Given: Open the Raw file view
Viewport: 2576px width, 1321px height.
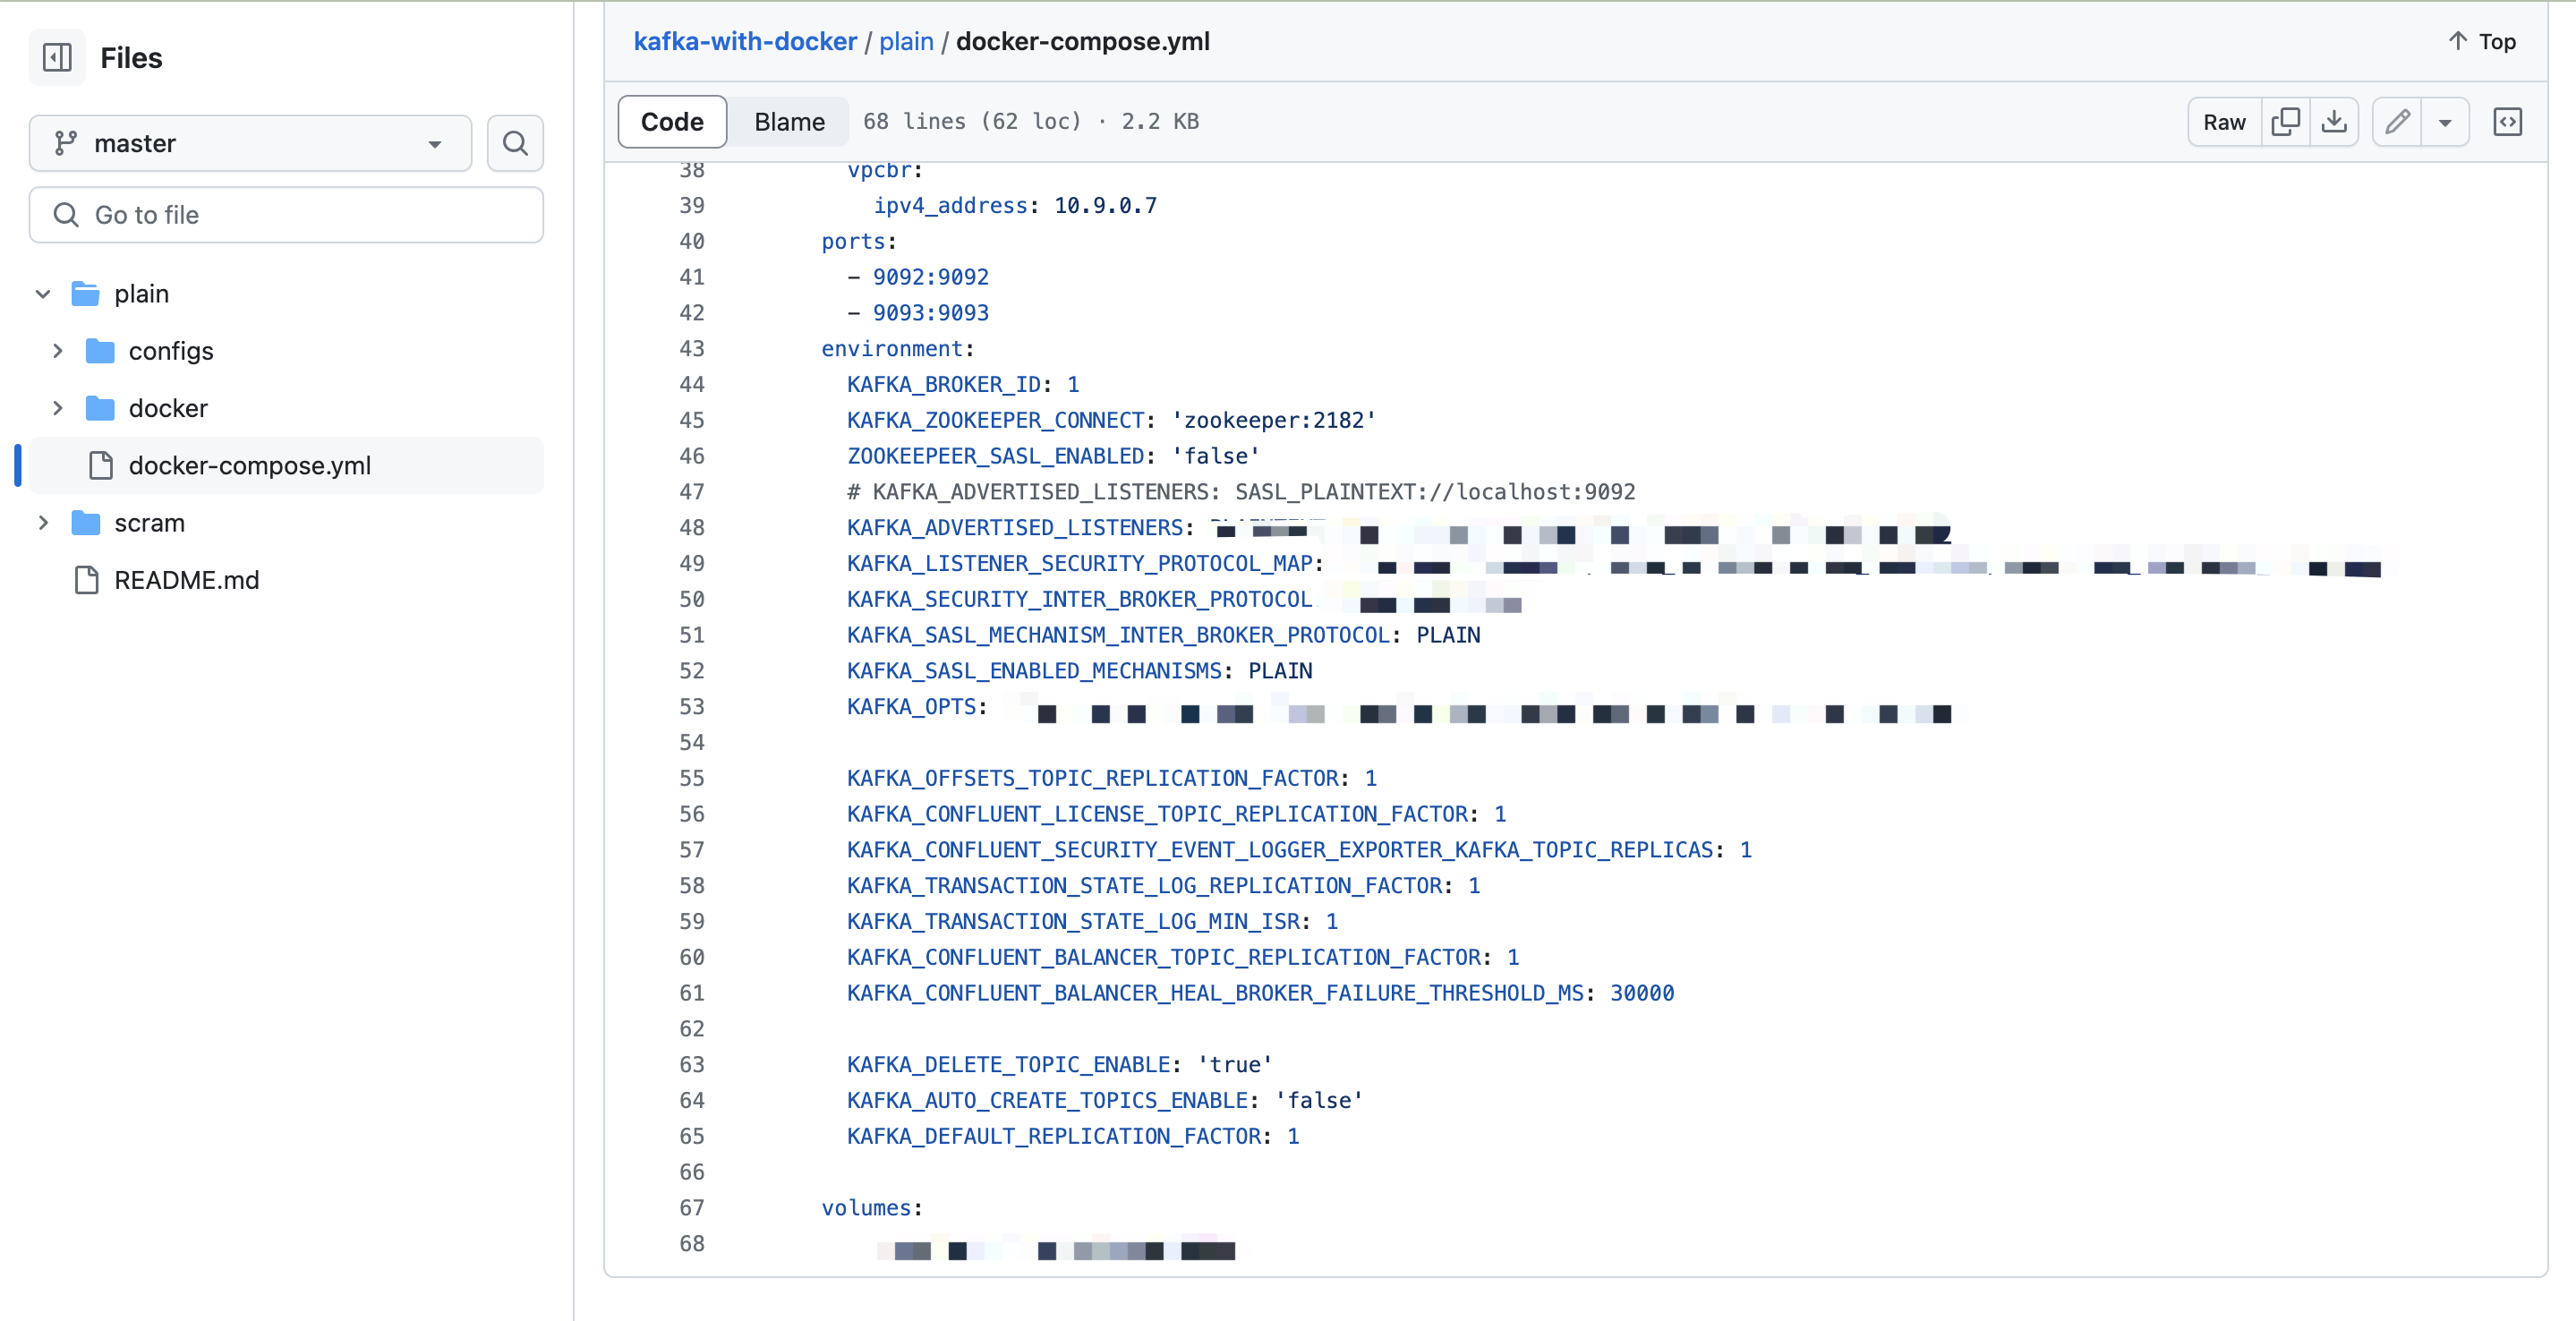Looking at the screenshot, I should coord(2224,122).
